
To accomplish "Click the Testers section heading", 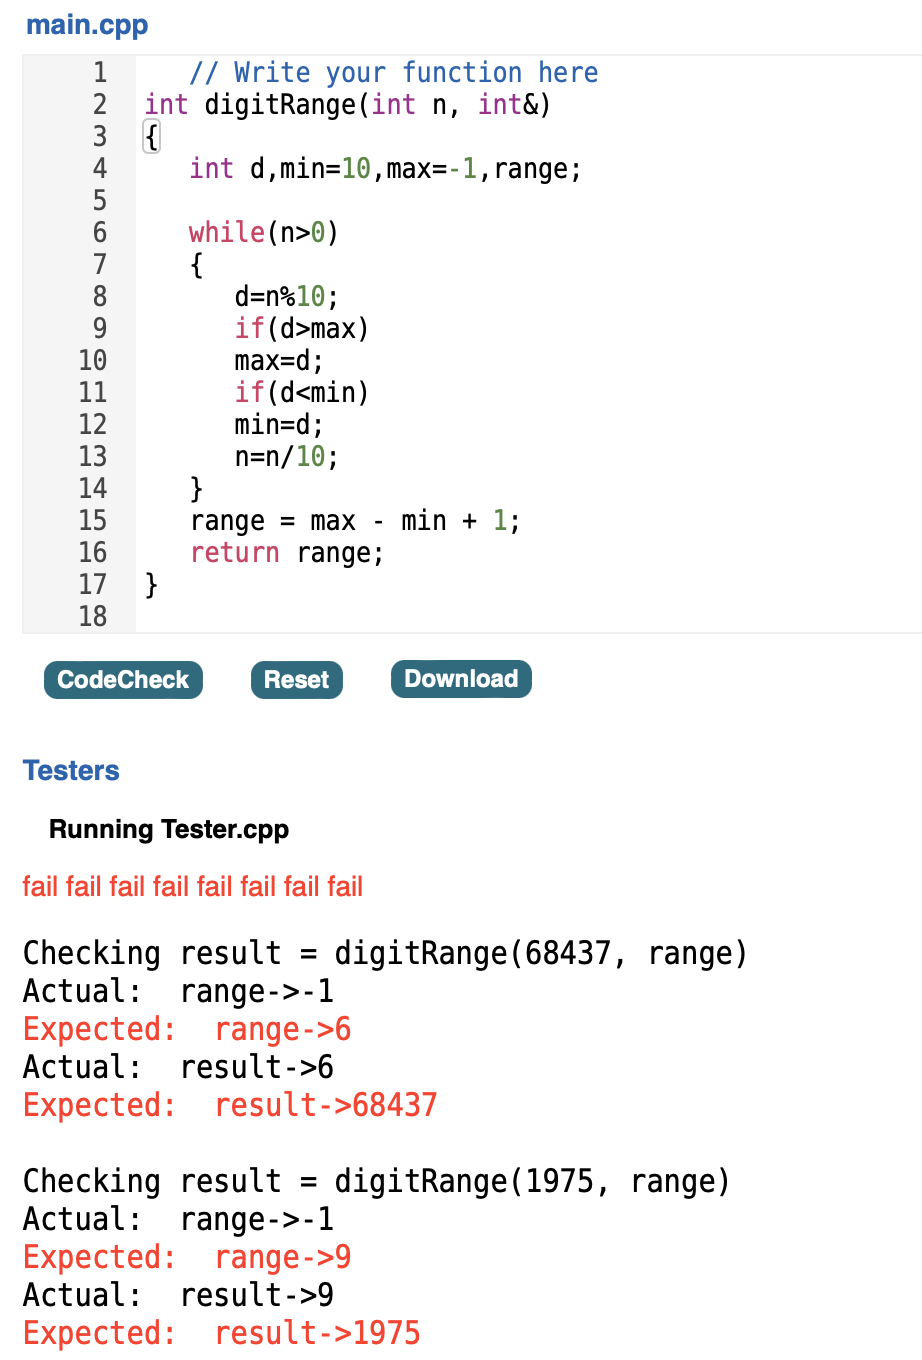I will point(70,771).
